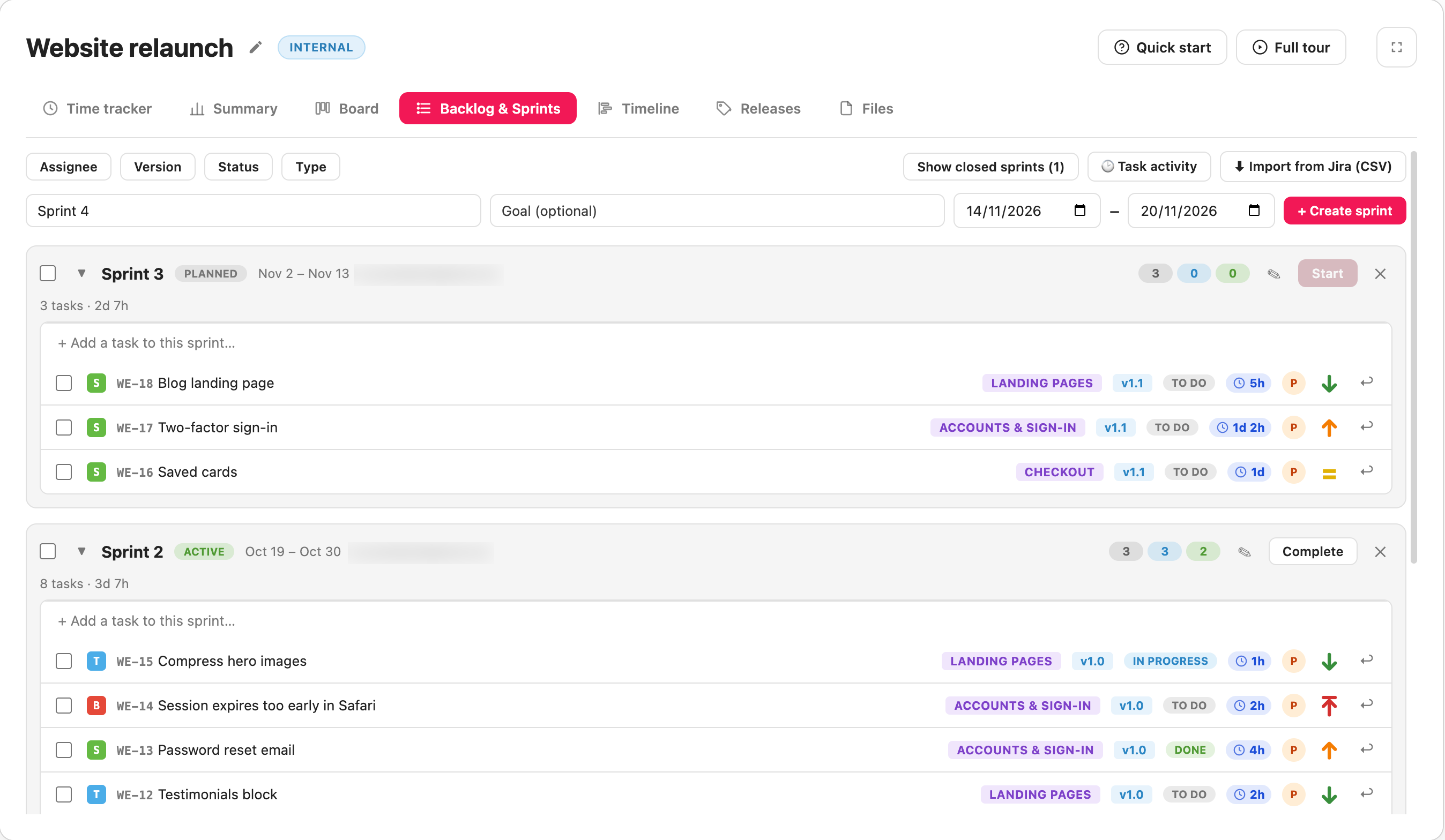Open the Timeline tab
The image size is (1445, 840).
(x=638, y=108)
